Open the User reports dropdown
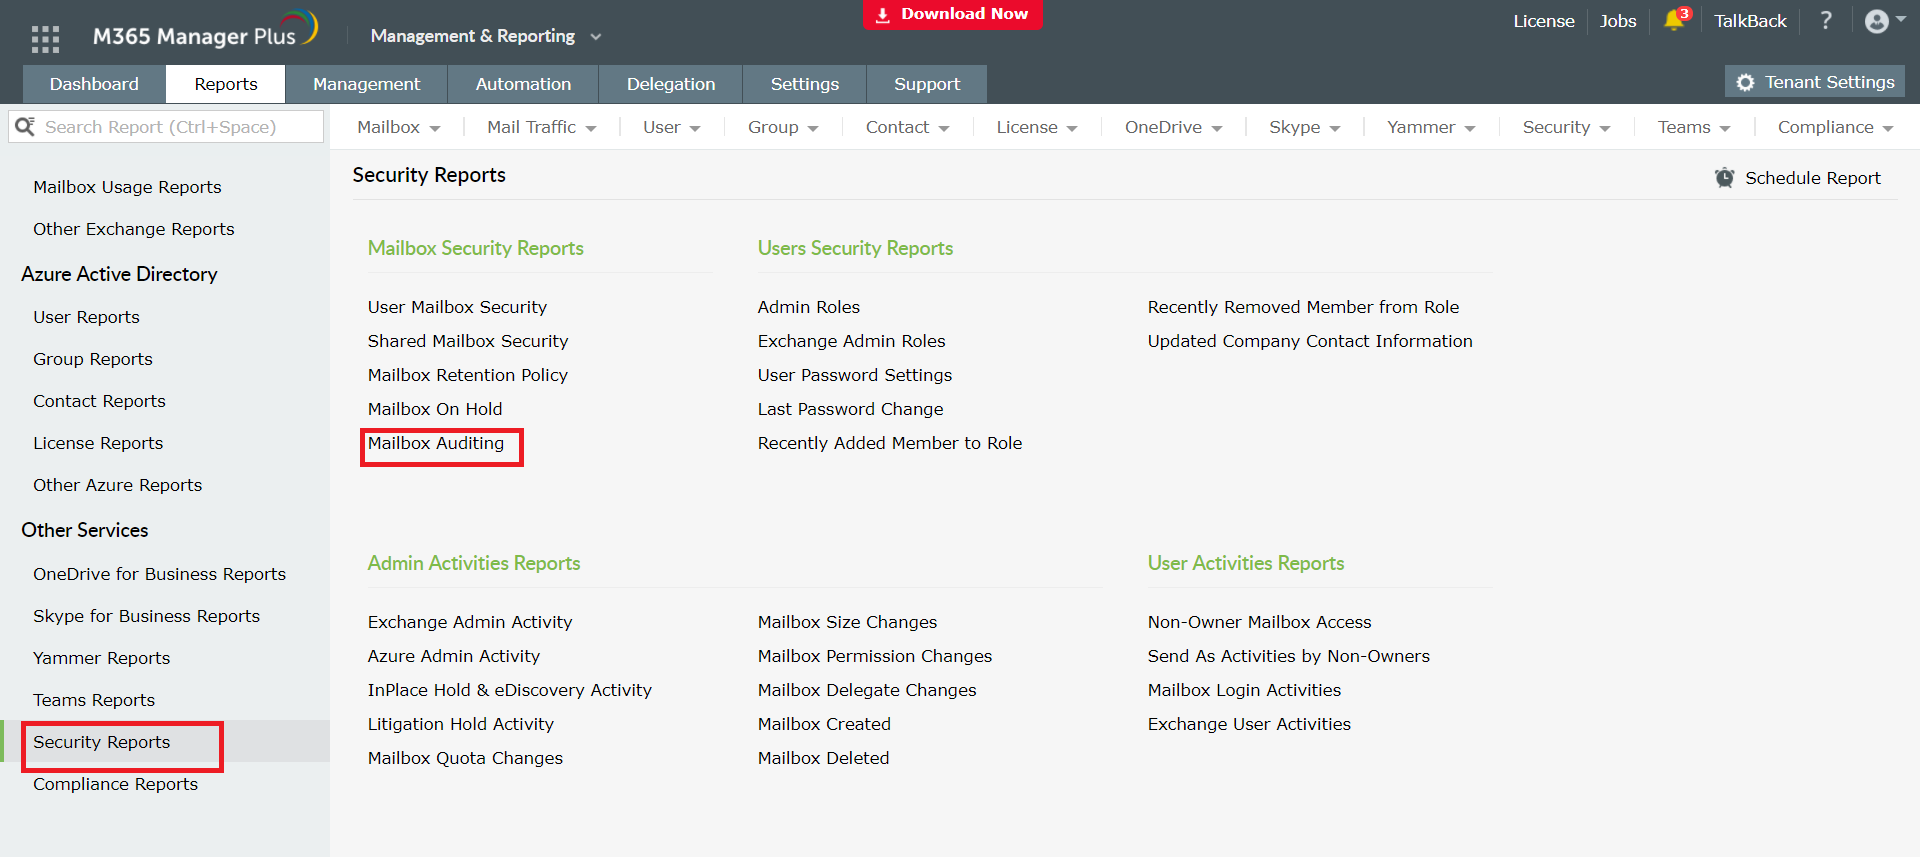Viewport: 1920px width, 857px height. coord(672,127)
